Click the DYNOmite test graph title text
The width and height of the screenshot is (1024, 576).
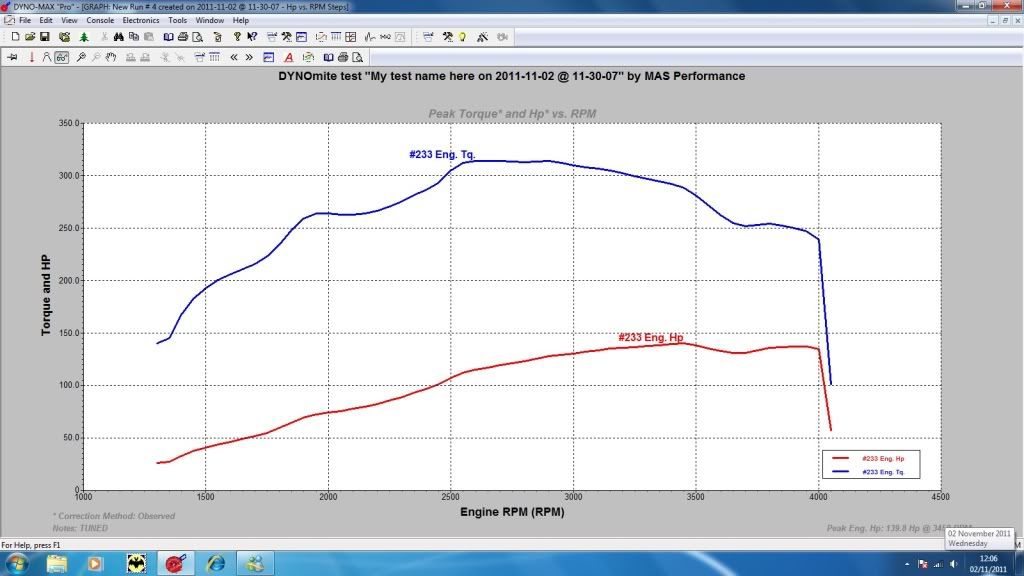point(511,76)
